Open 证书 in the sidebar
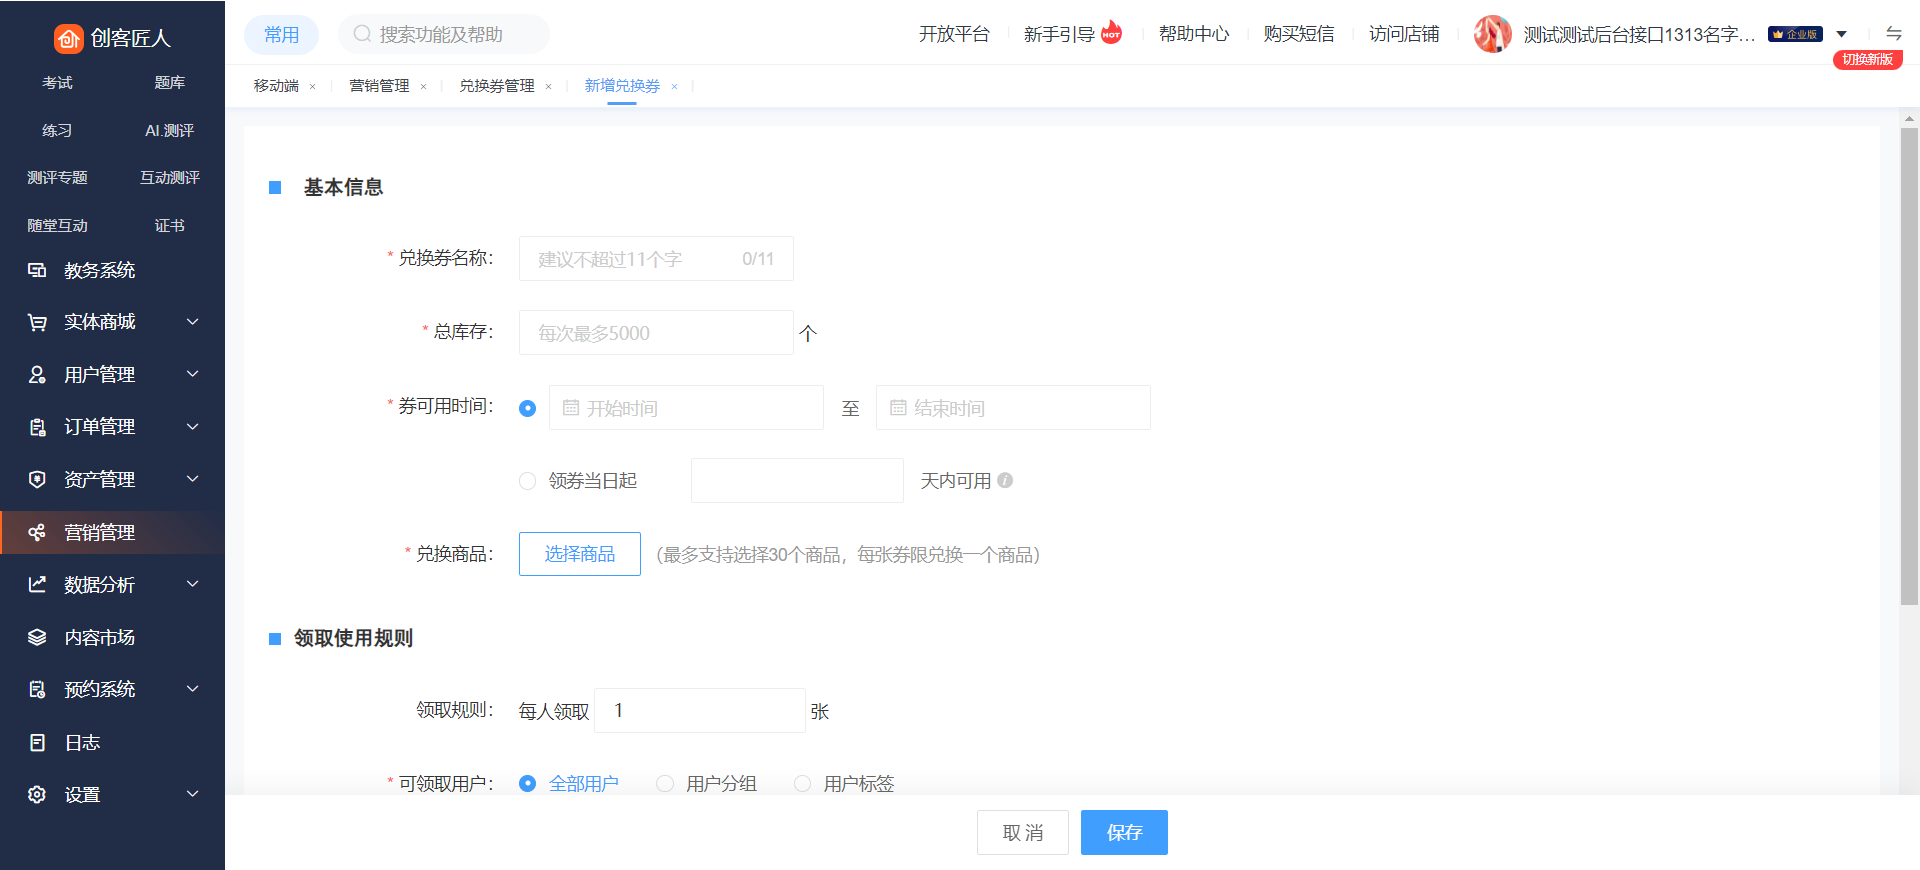1920x870 pixels. pos(169,225)
